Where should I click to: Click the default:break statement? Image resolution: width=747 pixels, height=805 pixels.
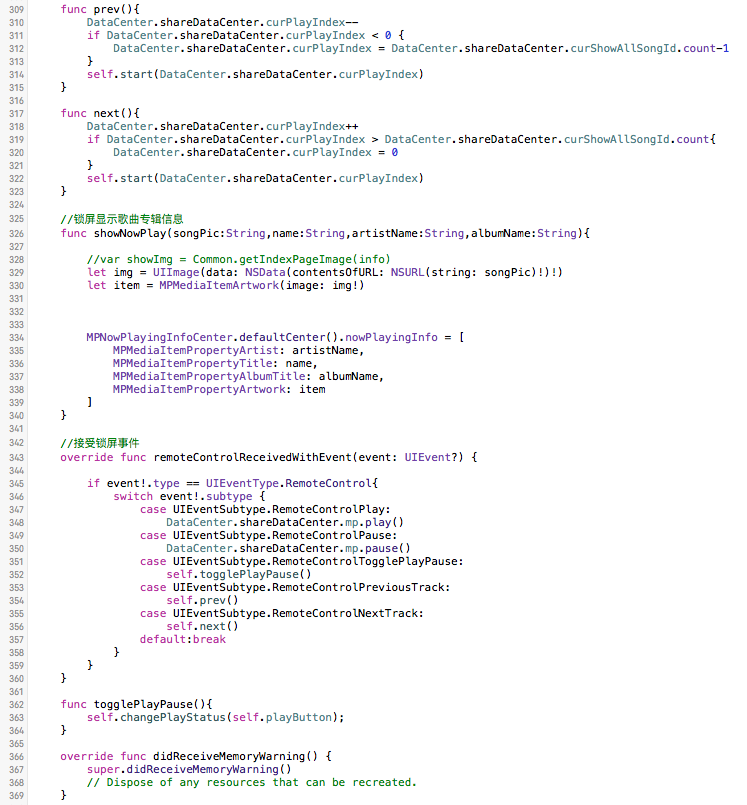[x=183, y=639]
